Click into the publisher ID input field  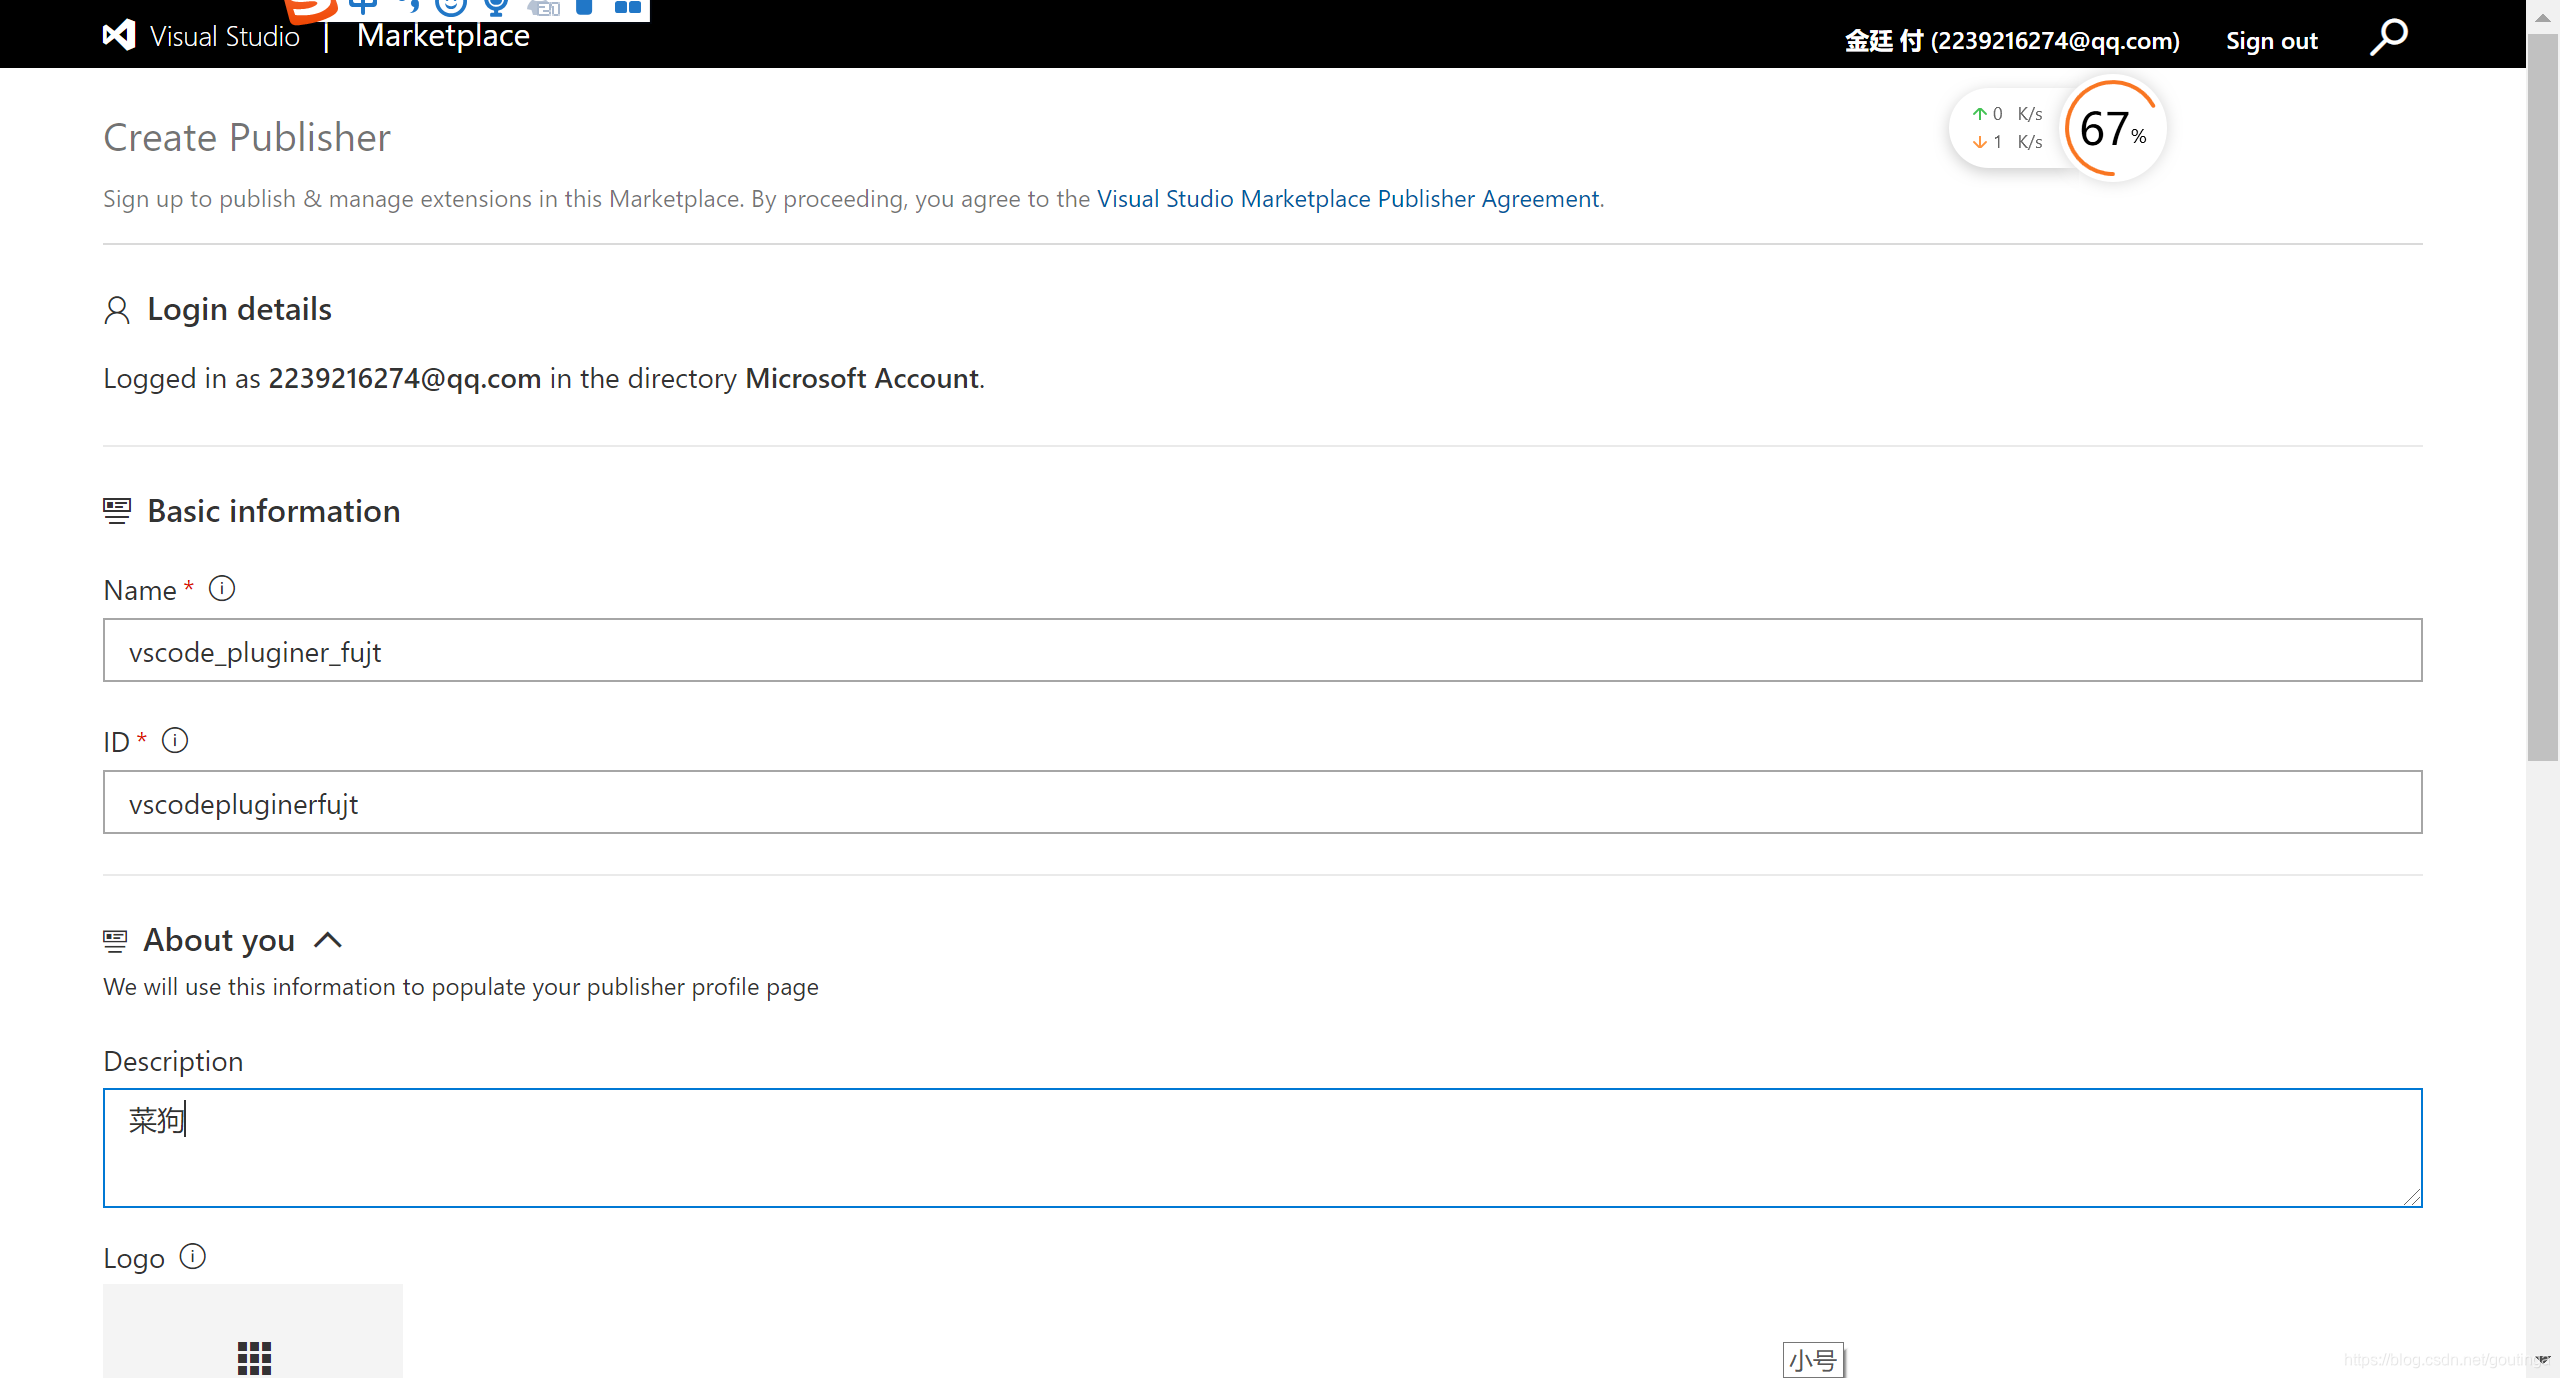(1262, 803)
